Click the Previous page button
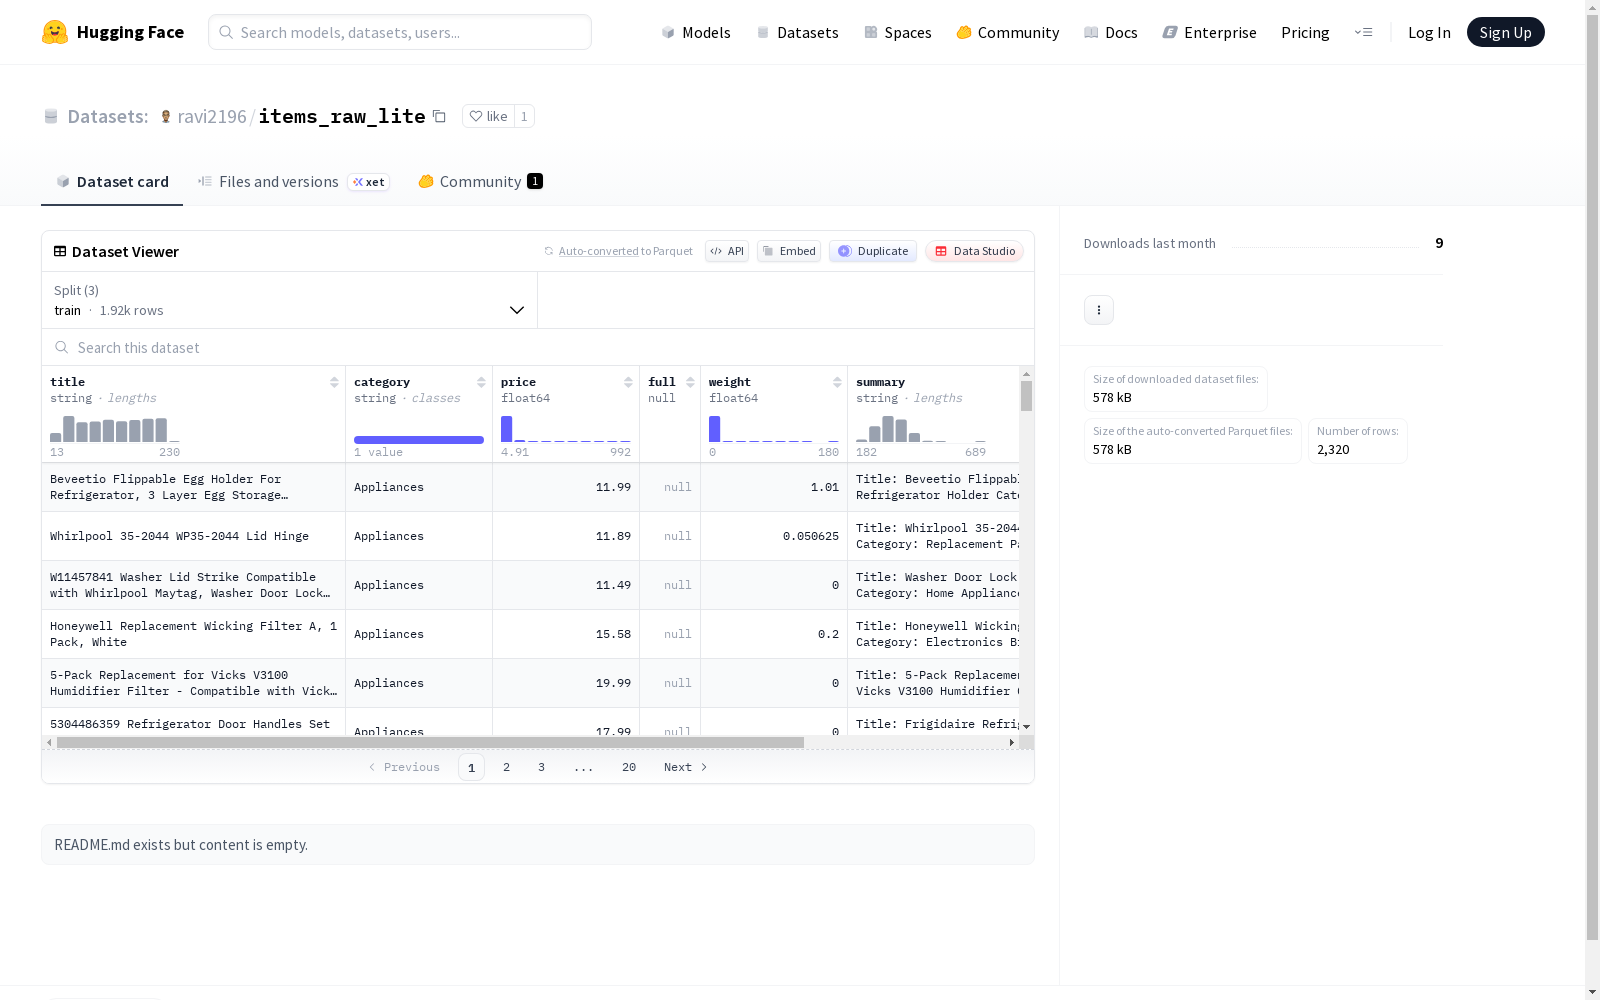1600x1000 pixels. point(404,767)
